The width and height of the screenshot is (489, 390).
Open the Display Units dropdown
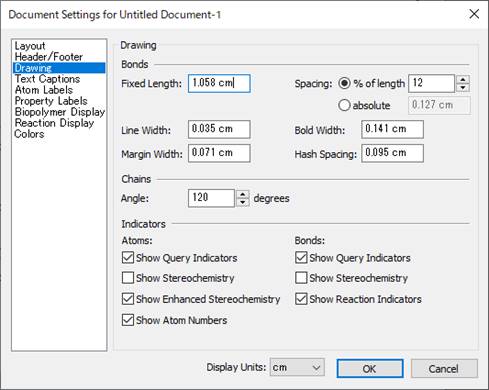(x=297, y=367)
